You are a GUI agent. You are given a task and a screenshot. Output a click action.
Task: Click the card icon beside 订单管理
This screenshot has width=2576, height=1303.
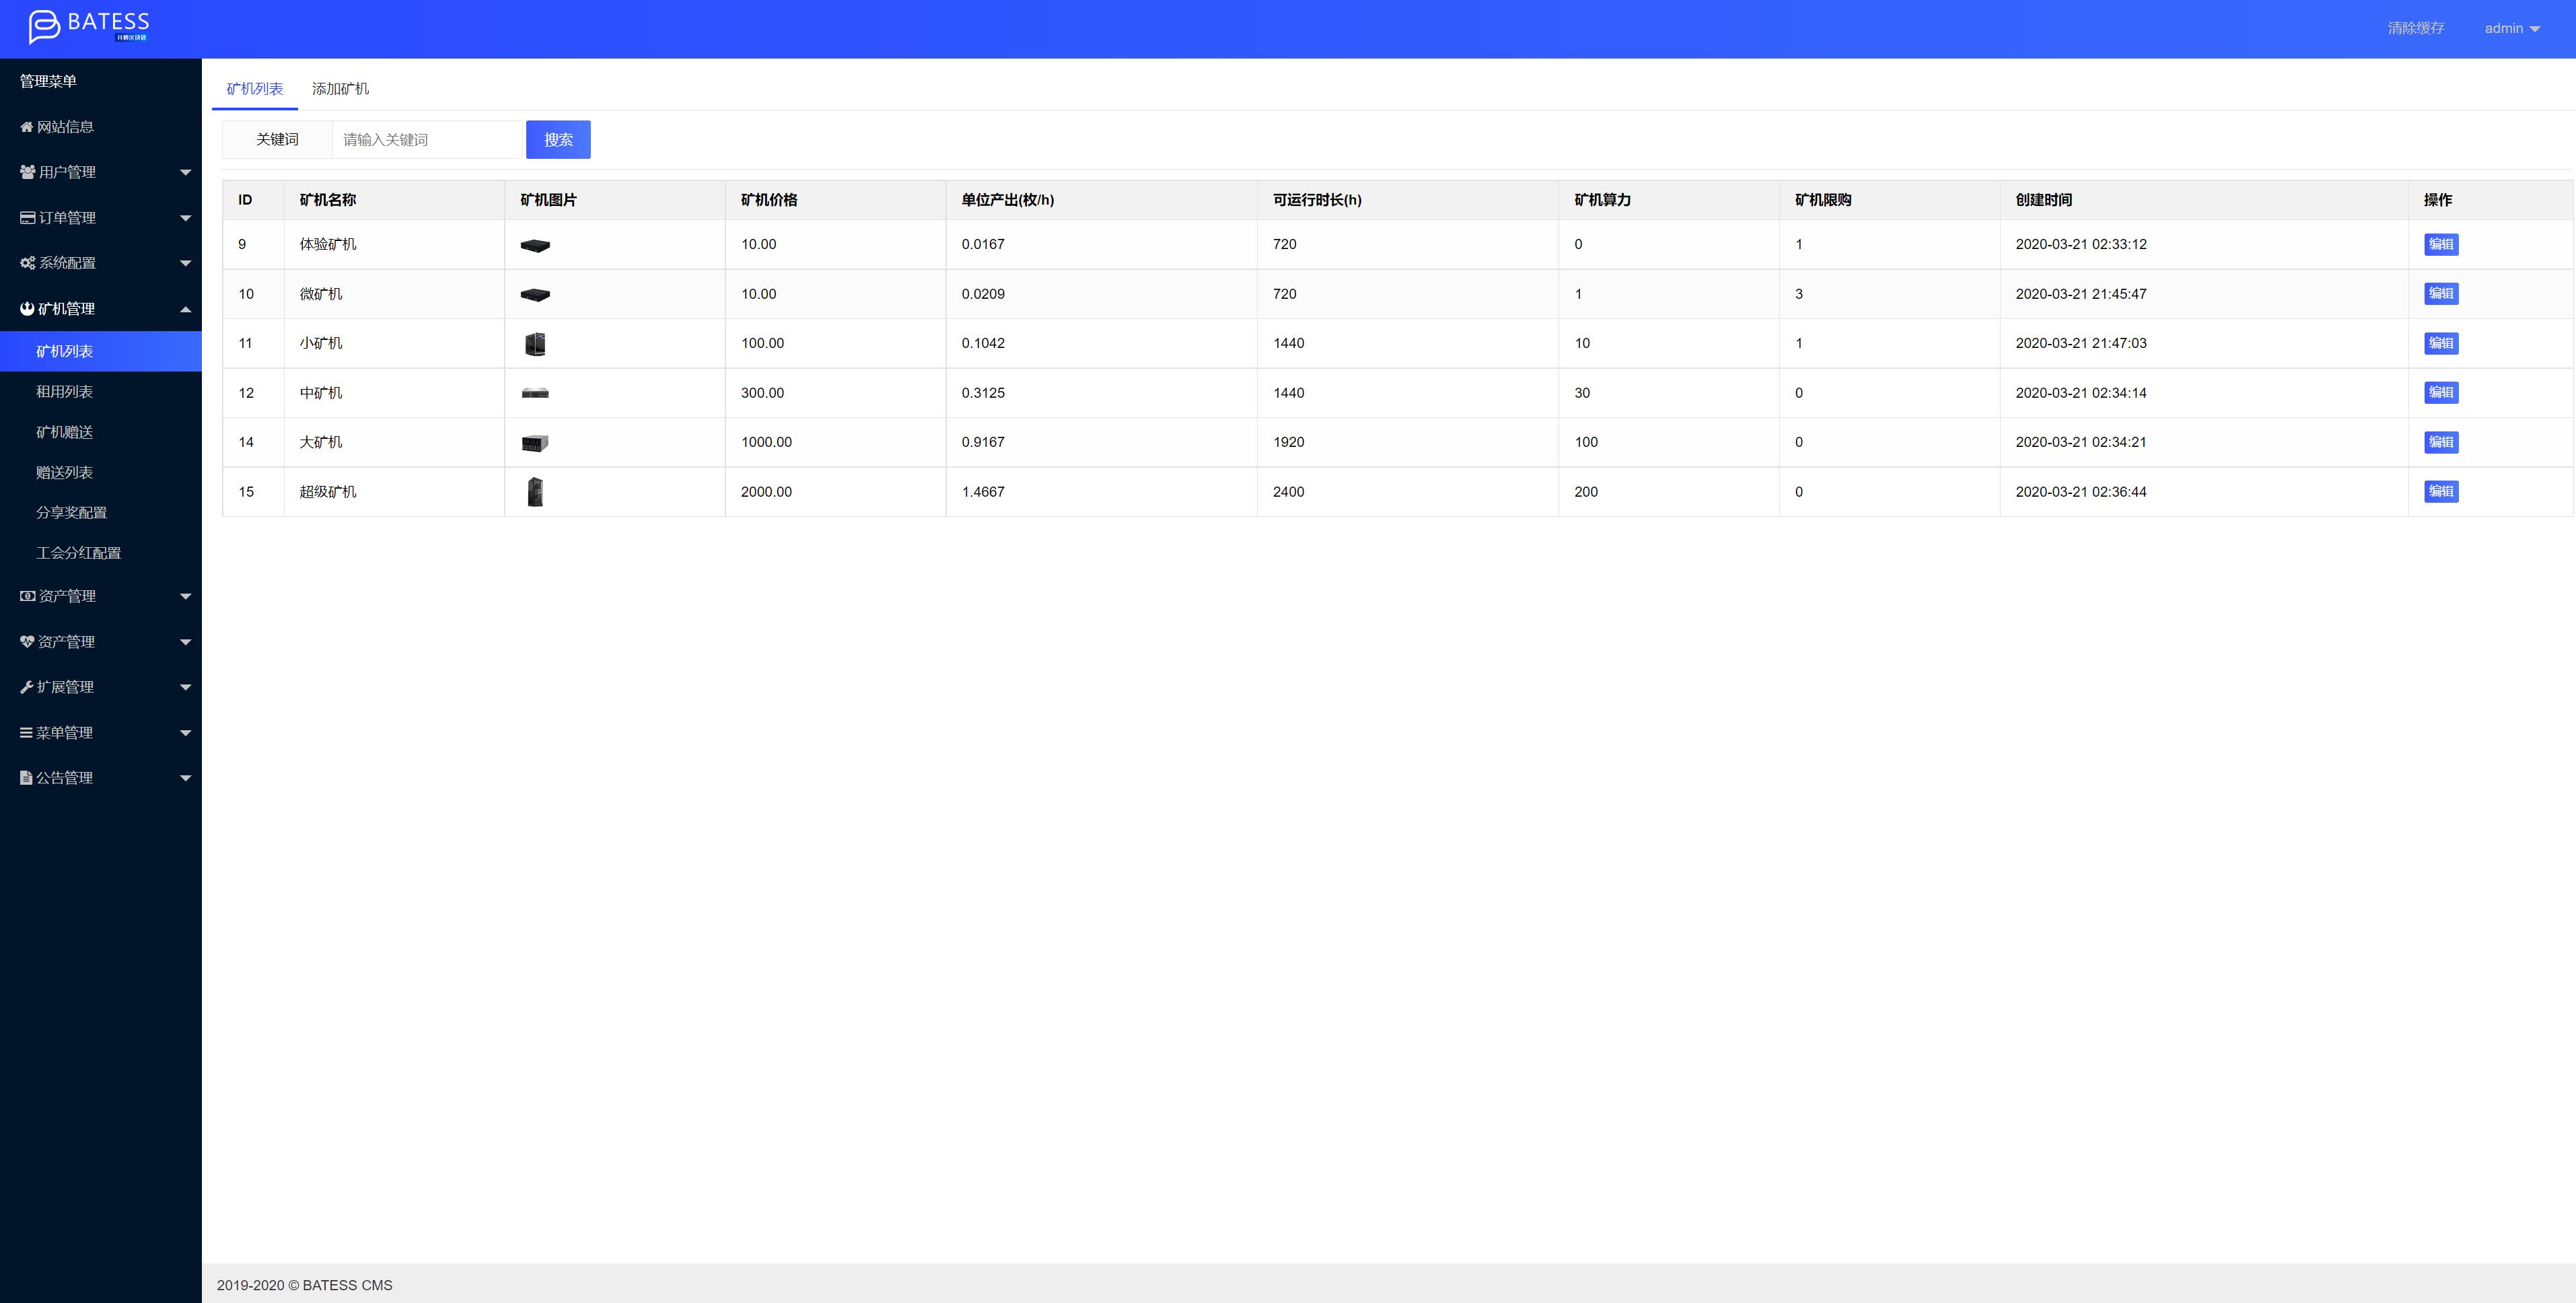point(28,218)
